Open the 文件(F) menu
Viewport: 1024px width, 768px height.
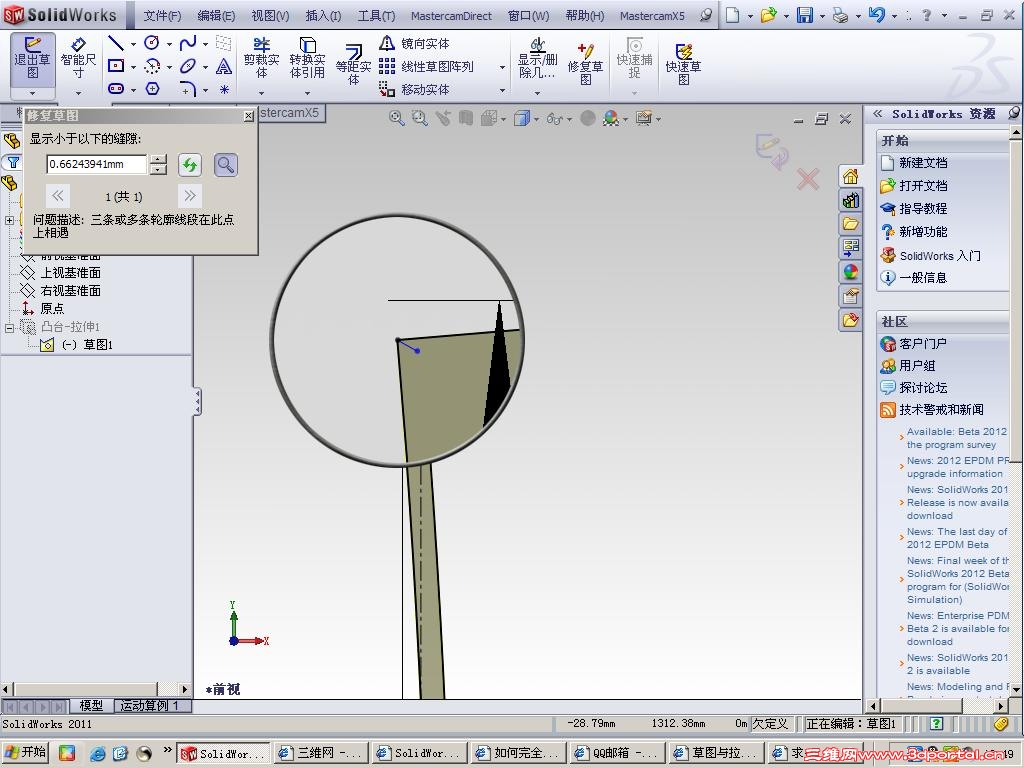(x=162, y=15)
